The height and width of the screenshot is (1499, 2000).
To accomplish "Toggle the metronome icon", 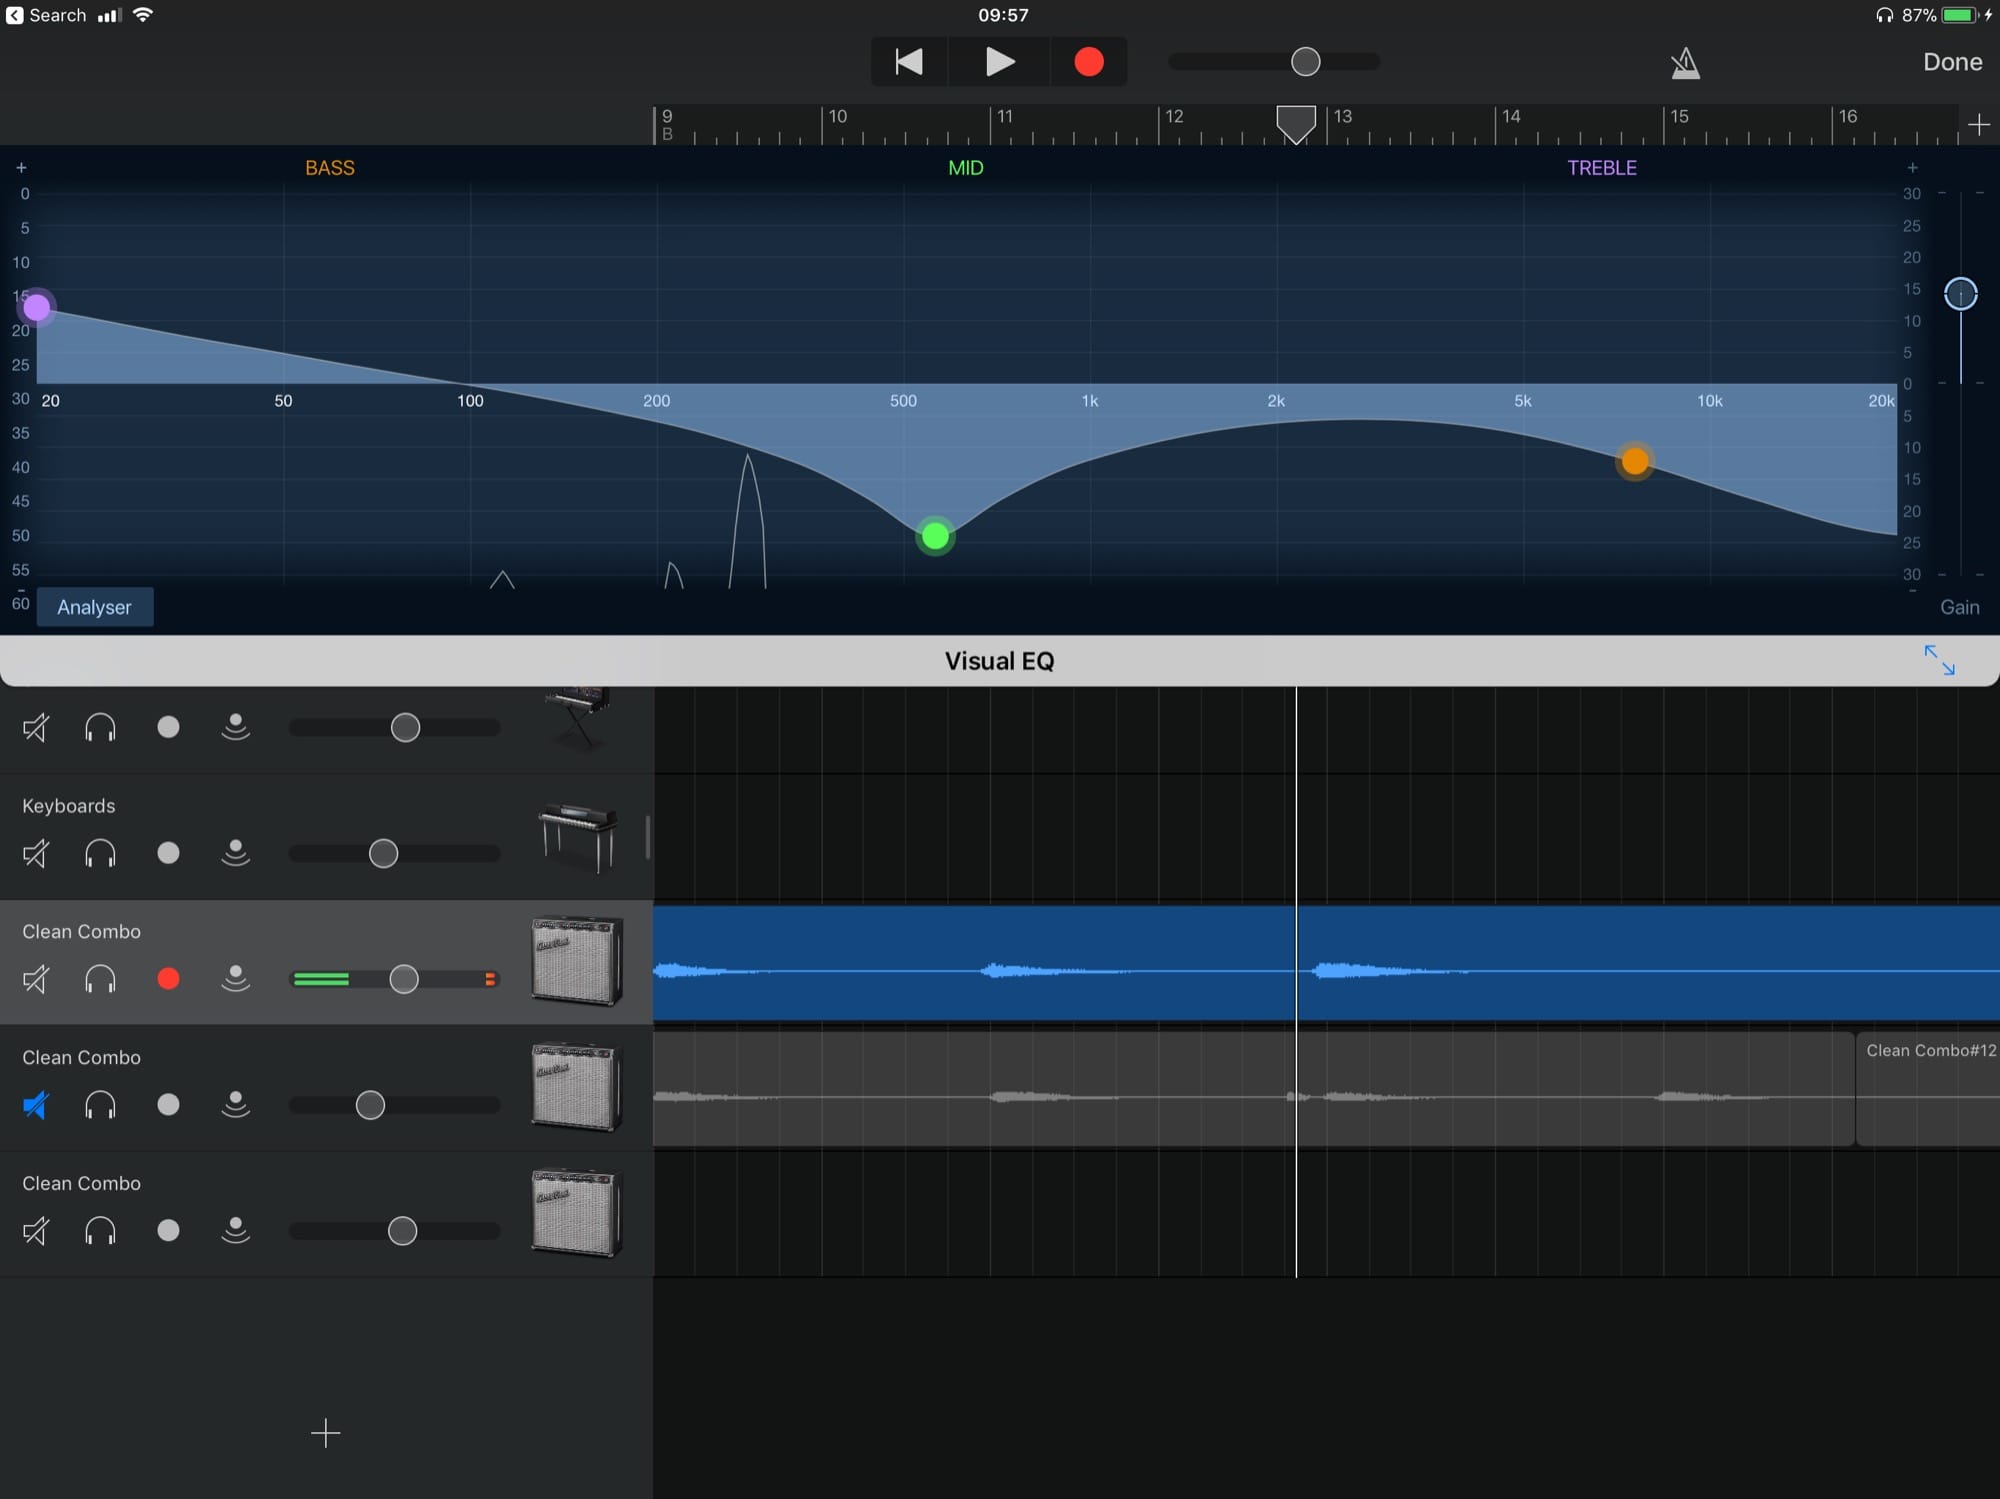I will pos(1685,63).
